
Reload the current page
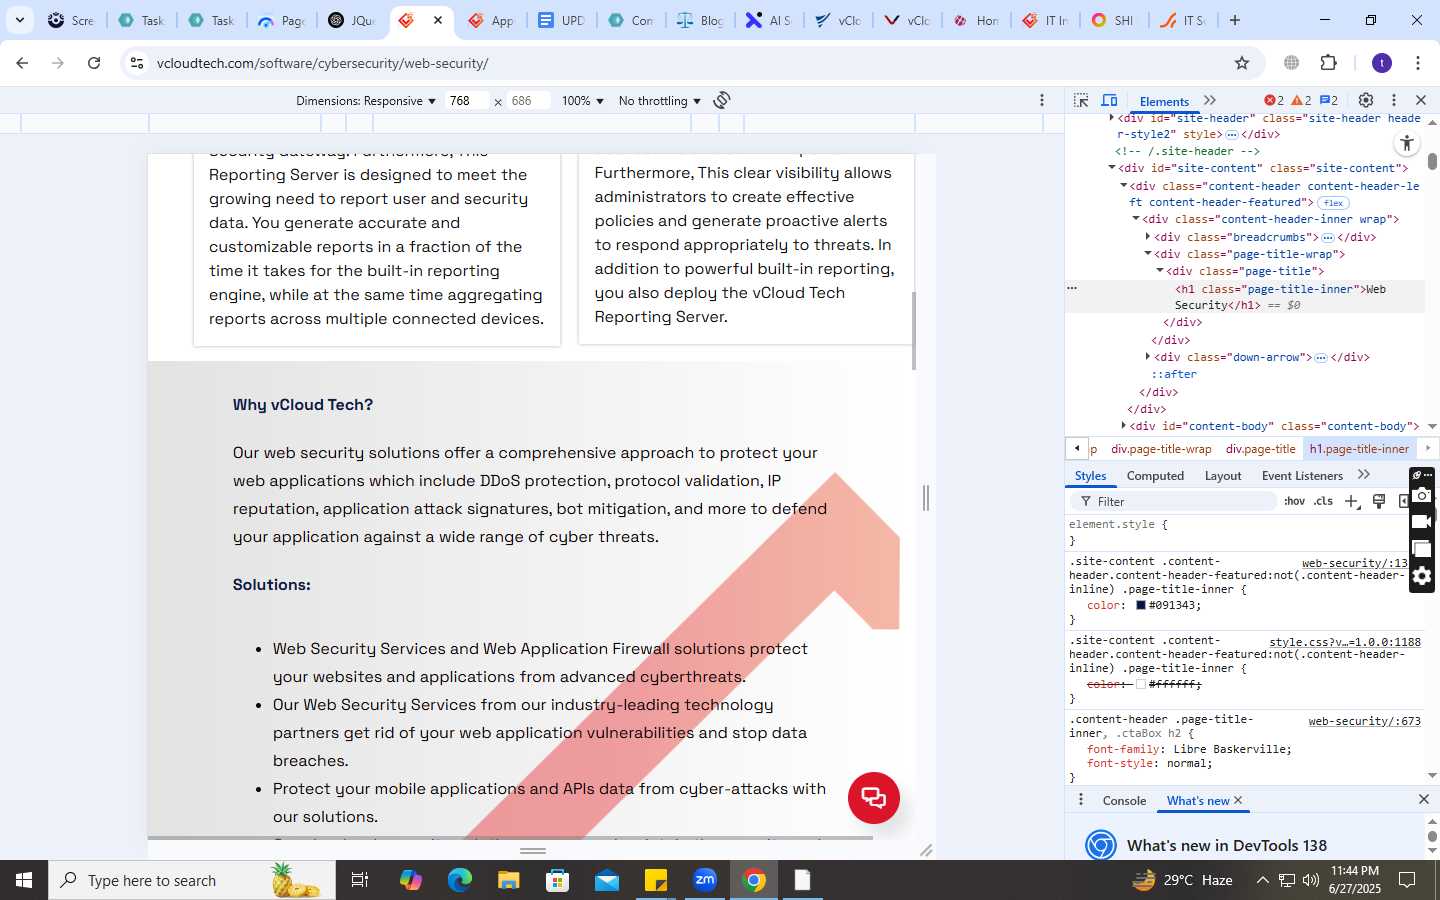[x=94, y=63]
